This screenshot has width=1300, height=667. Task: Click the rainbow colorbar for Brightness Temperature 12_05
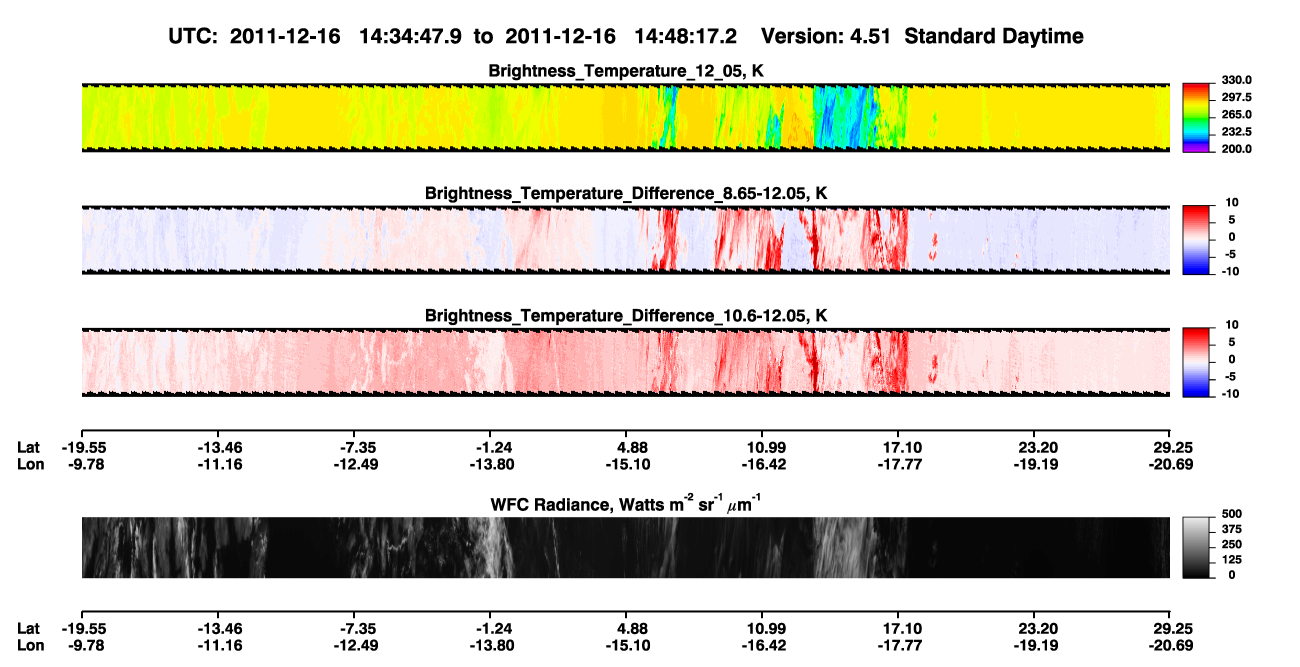[1196, 117]
